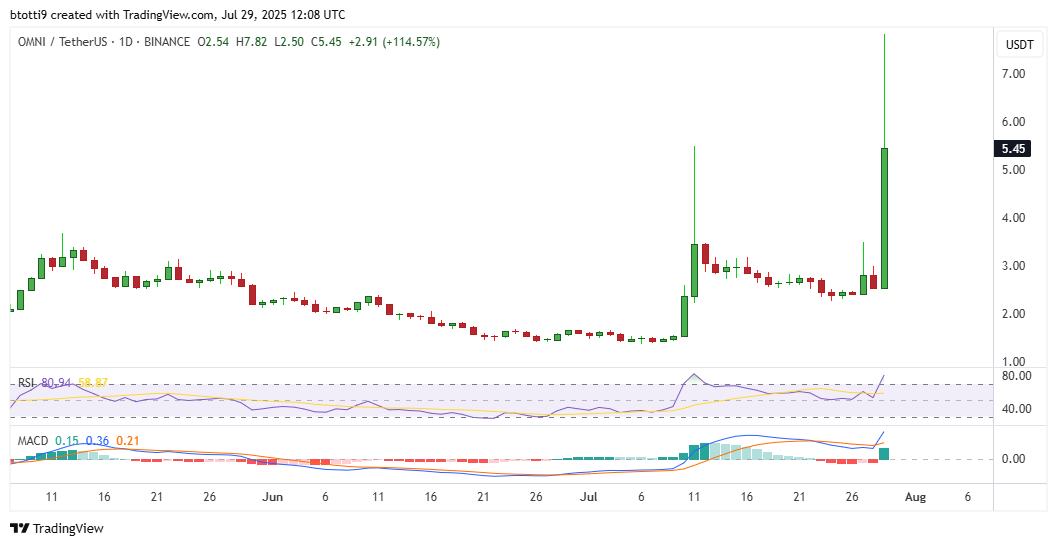
Task: Click the 5.45 current price tag
Action: [1015, 149]
